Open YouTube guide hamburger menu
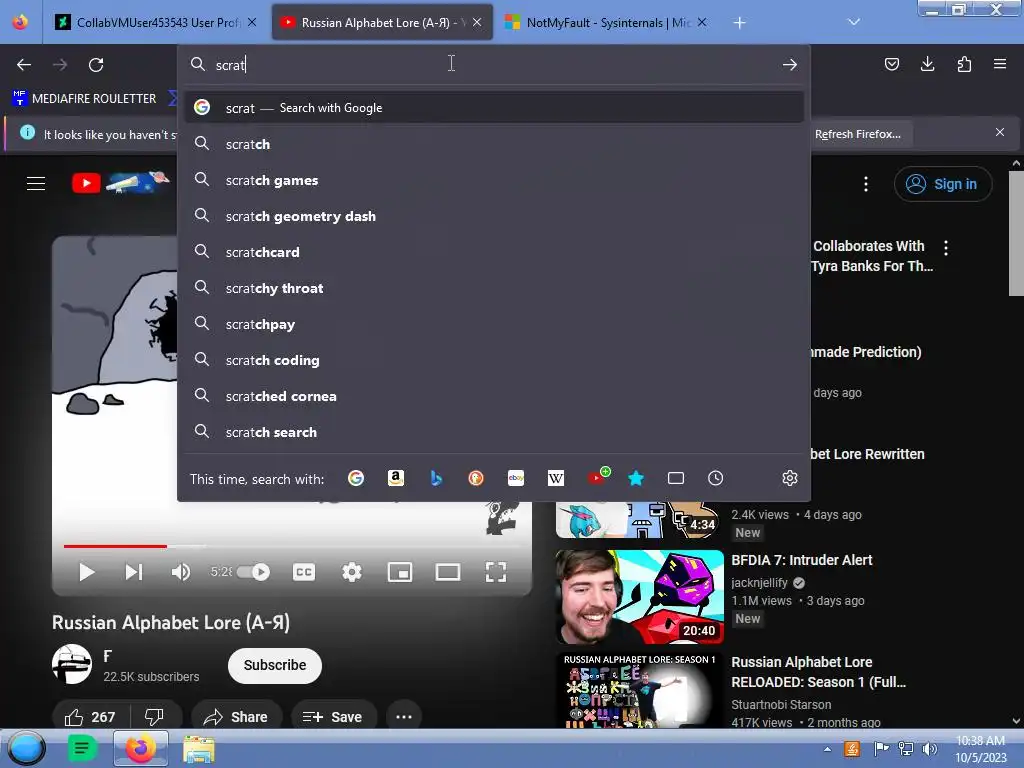 (36, 184)
